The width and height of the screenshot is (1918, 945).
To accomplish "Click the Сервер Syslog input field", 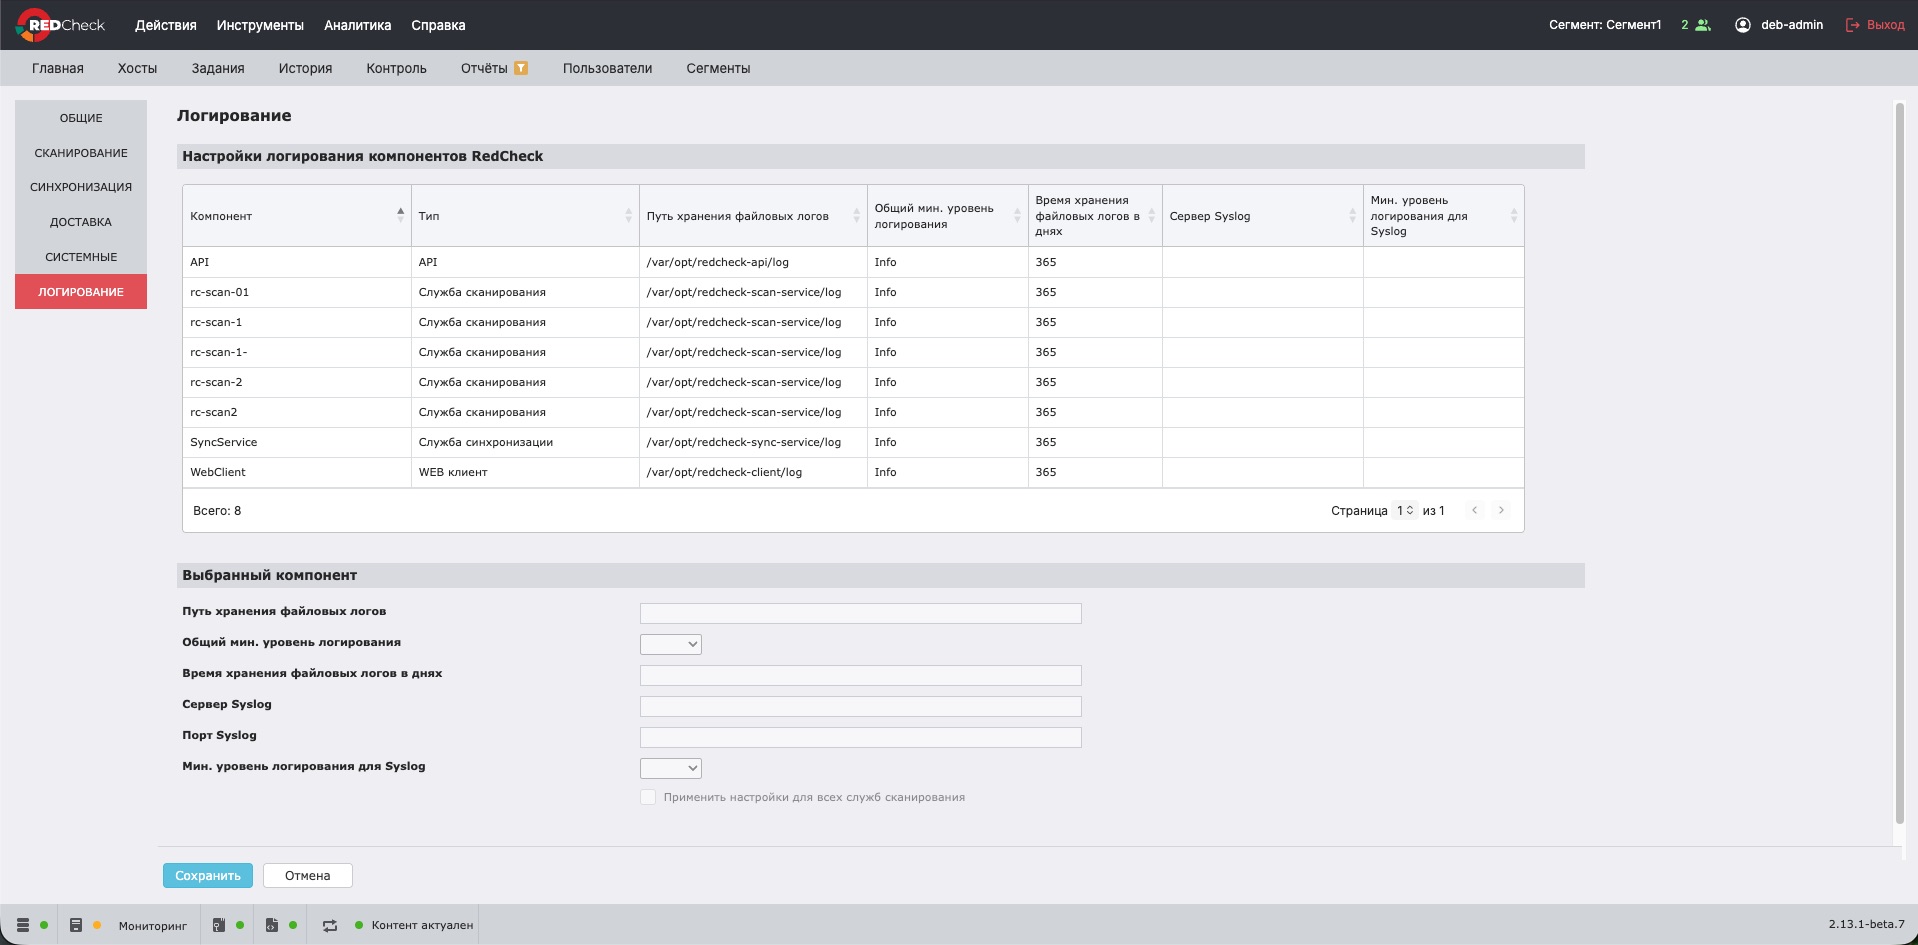I will click(x=861, y=706).
